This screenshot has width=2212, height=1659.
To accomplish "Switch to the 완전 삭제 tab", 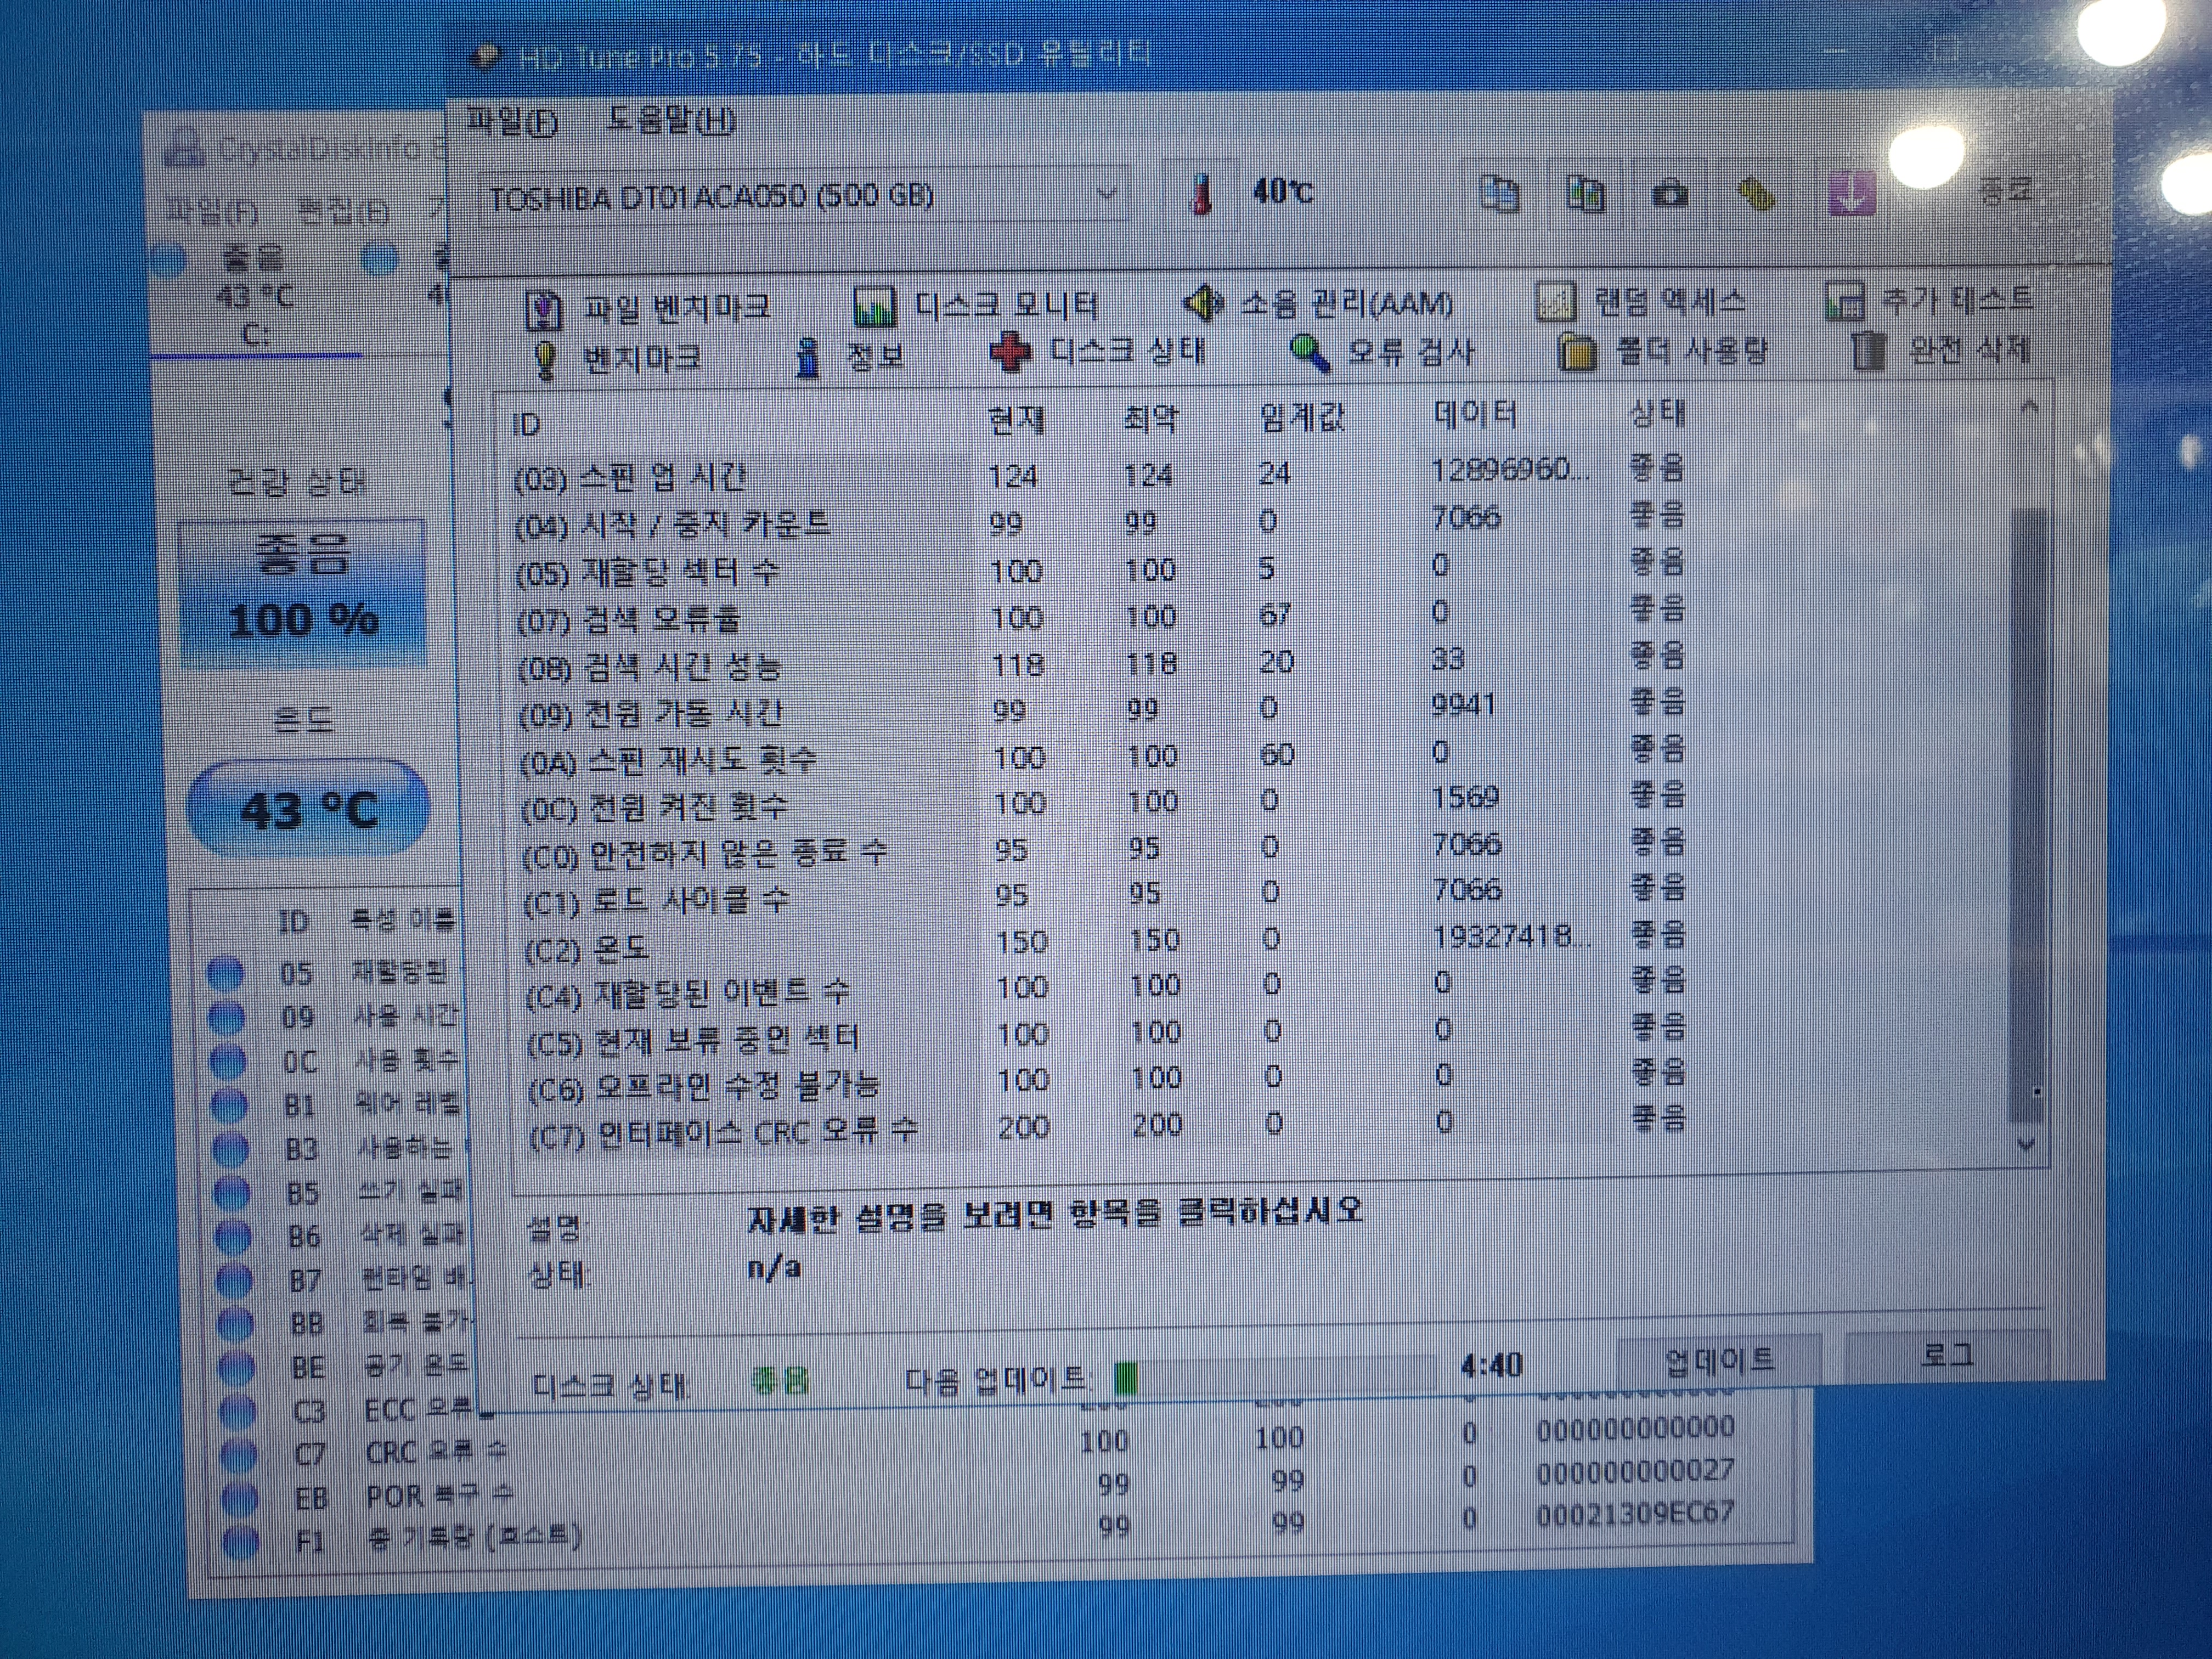I will pyautogui.click(x=1940, y=350).
